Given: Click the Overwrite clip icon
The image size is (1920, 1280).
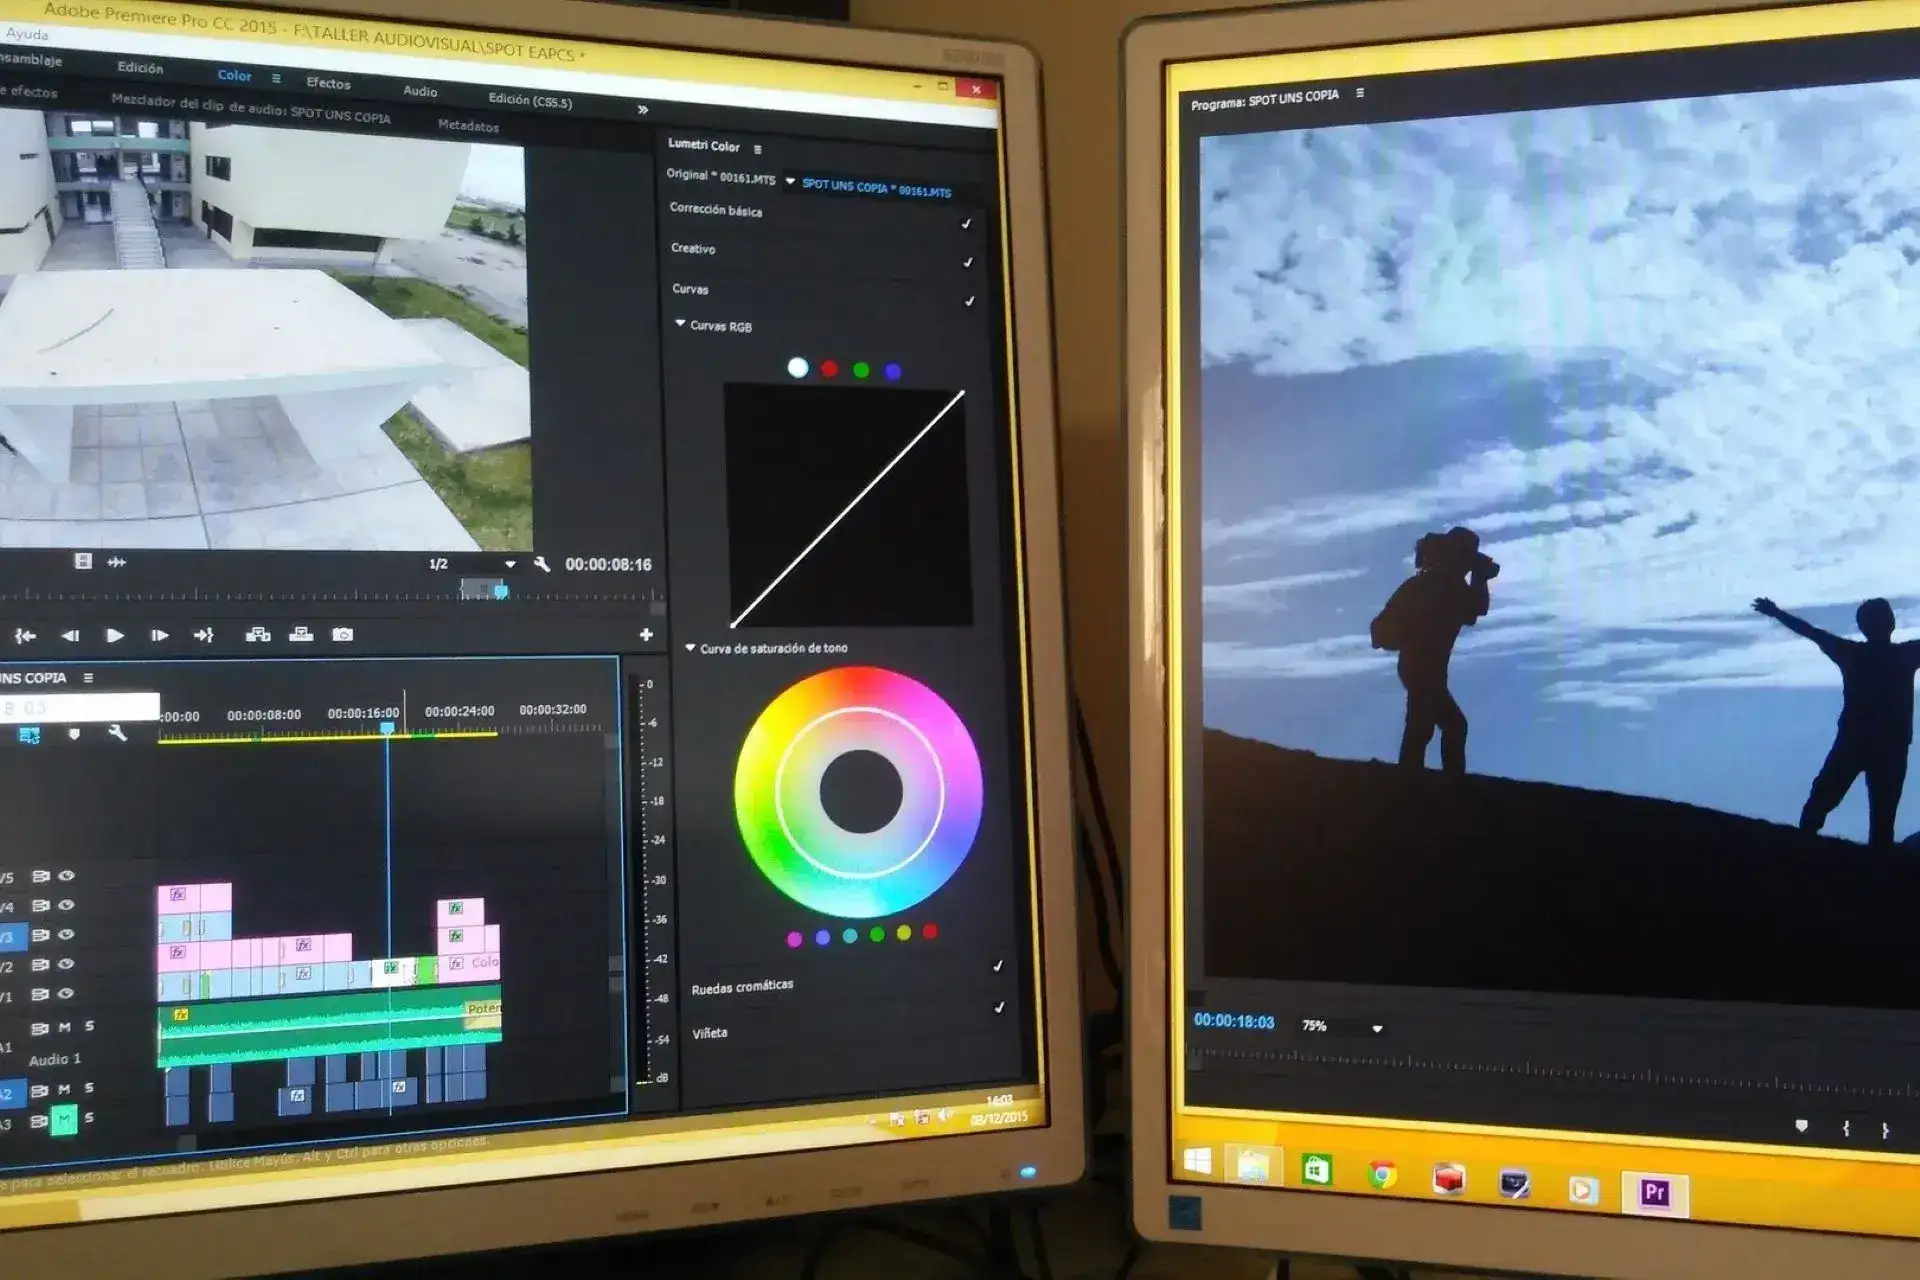Looking at the screenshot, I should (x=301, y=635).
